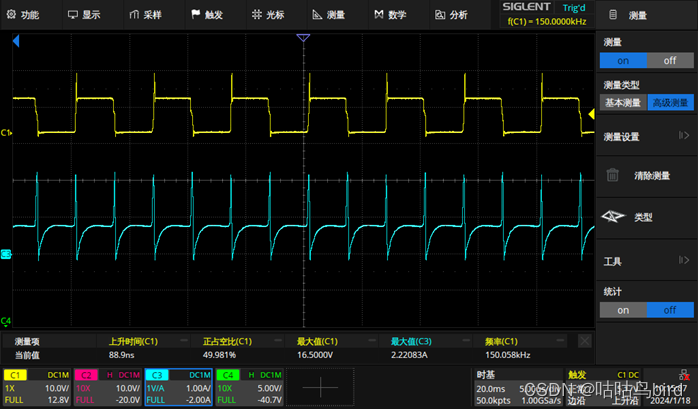698x409 pixels.
Task: Open the C1 channel settings box
Action: click(37, 387)
